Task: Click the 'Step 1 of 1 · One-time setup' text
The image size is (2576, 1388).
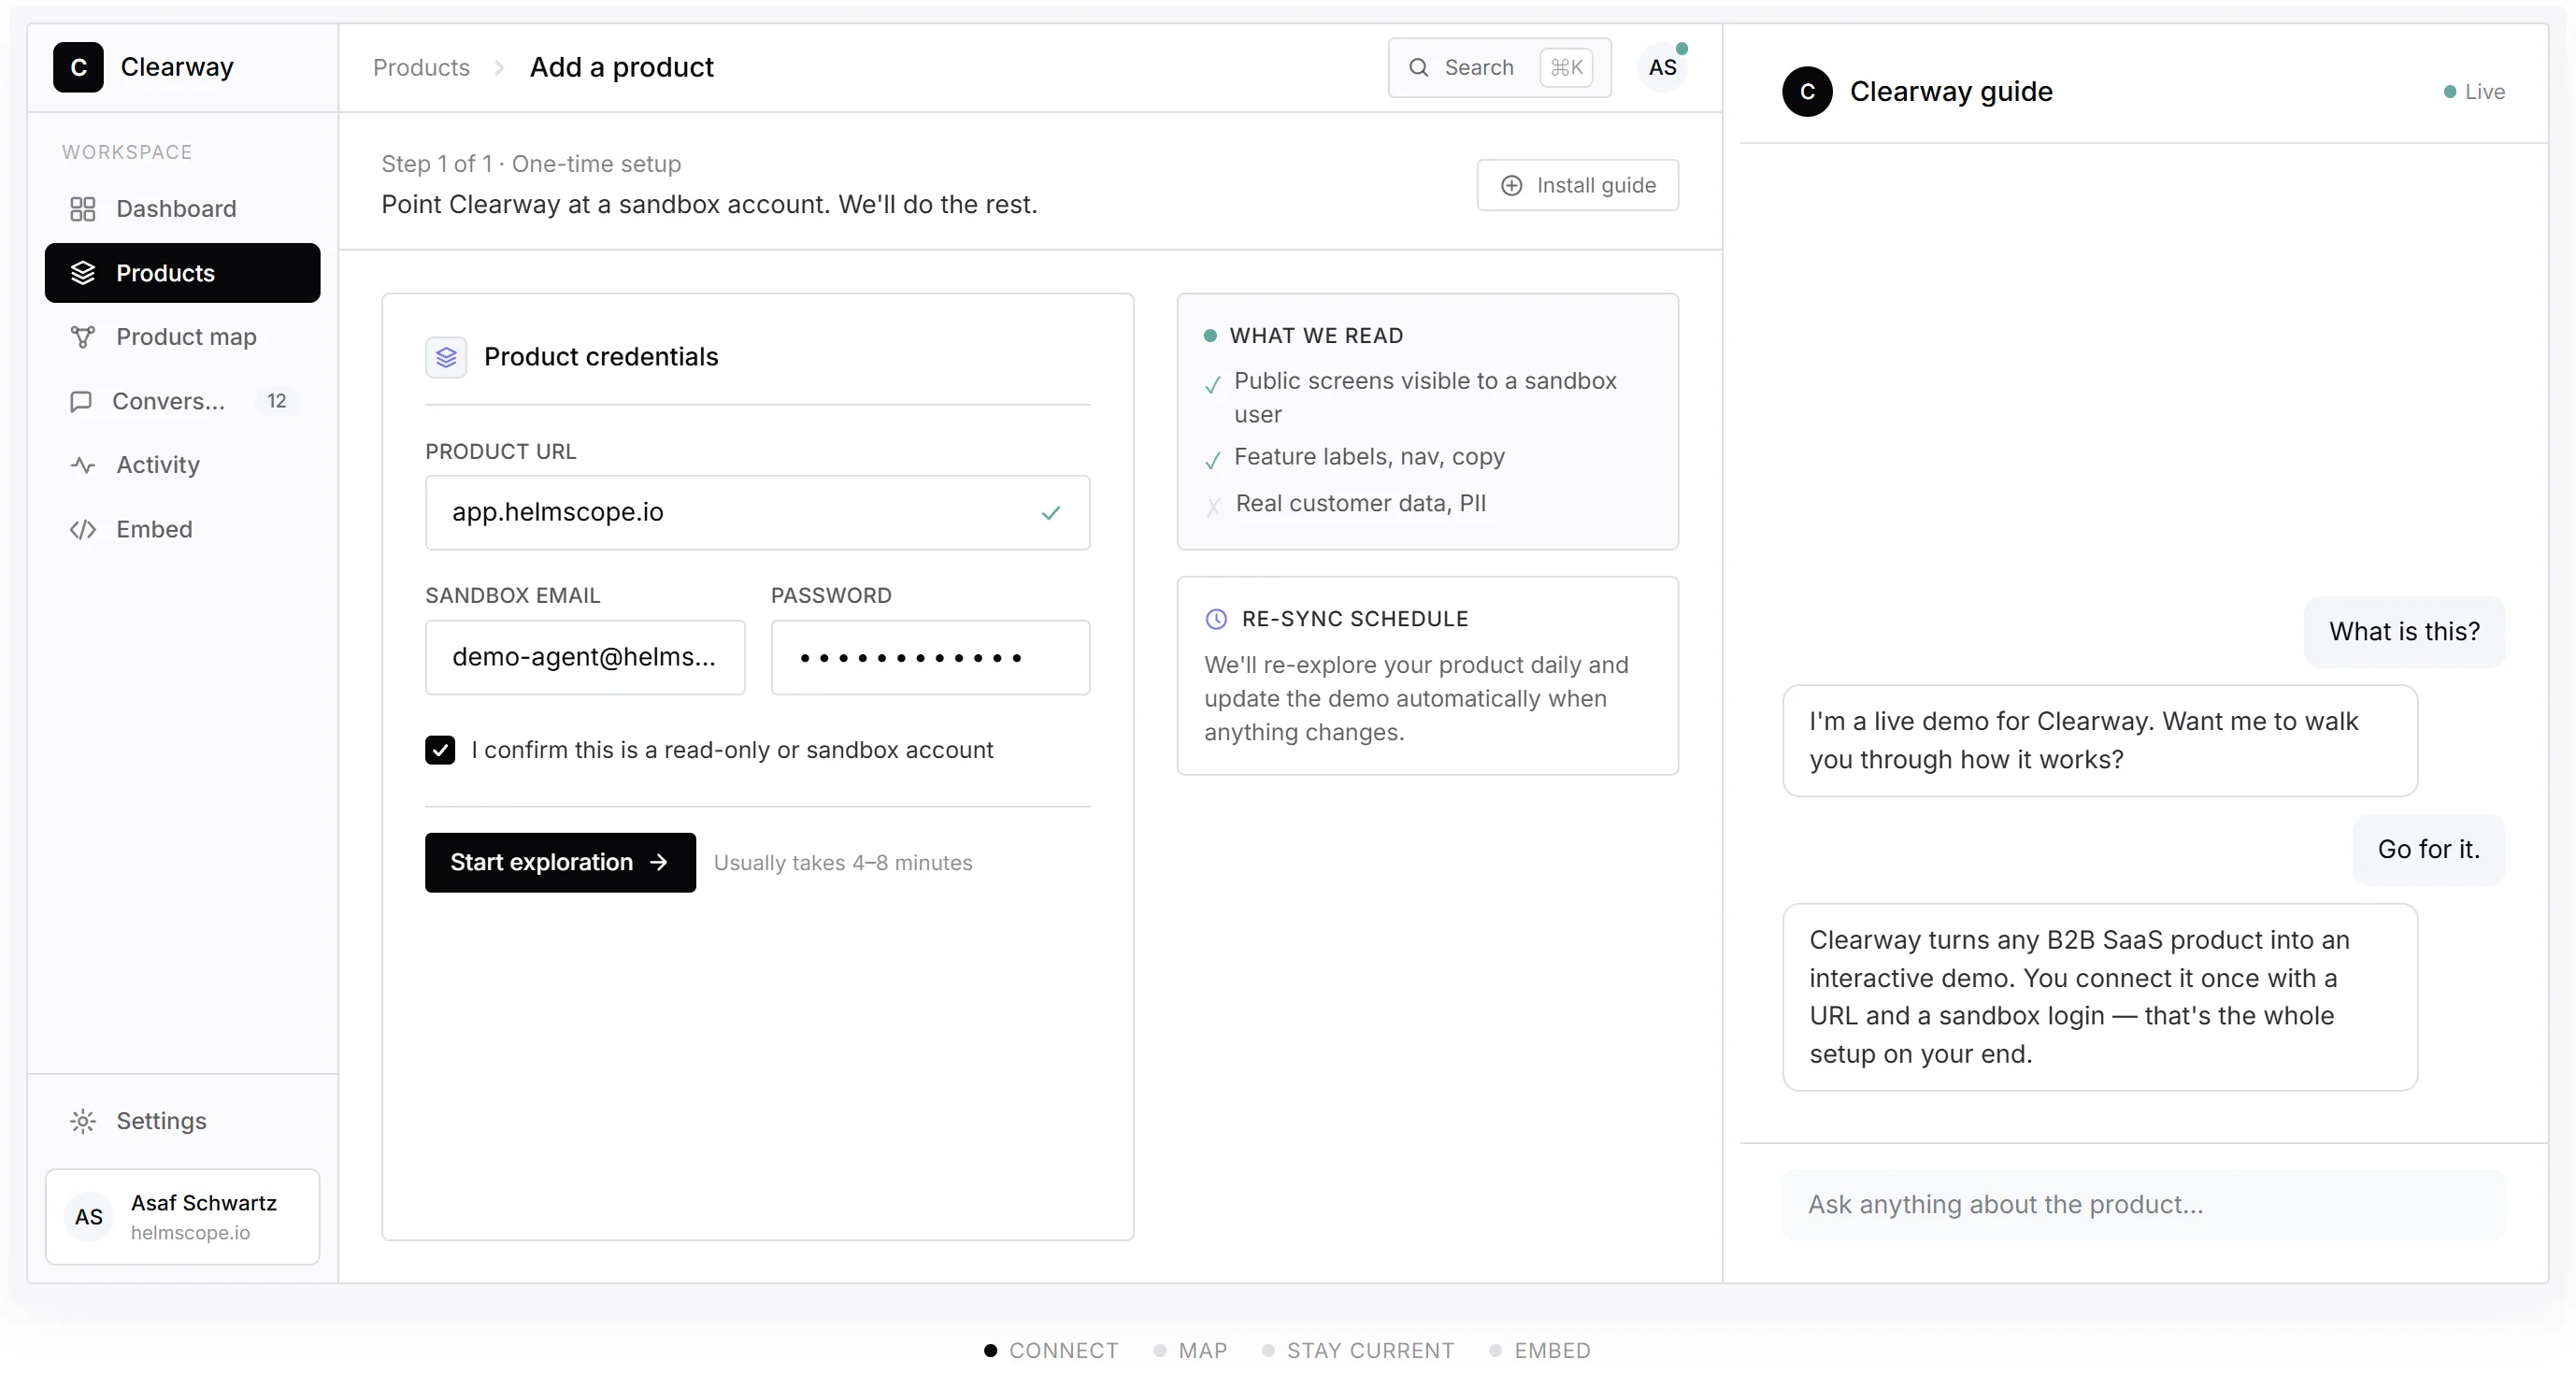Action: 530,164
